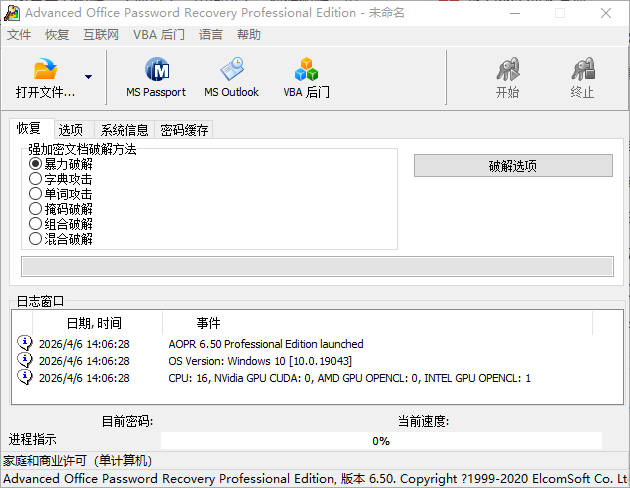Open the 语言 language menu
630x488 pixels.
coord(211,35)
